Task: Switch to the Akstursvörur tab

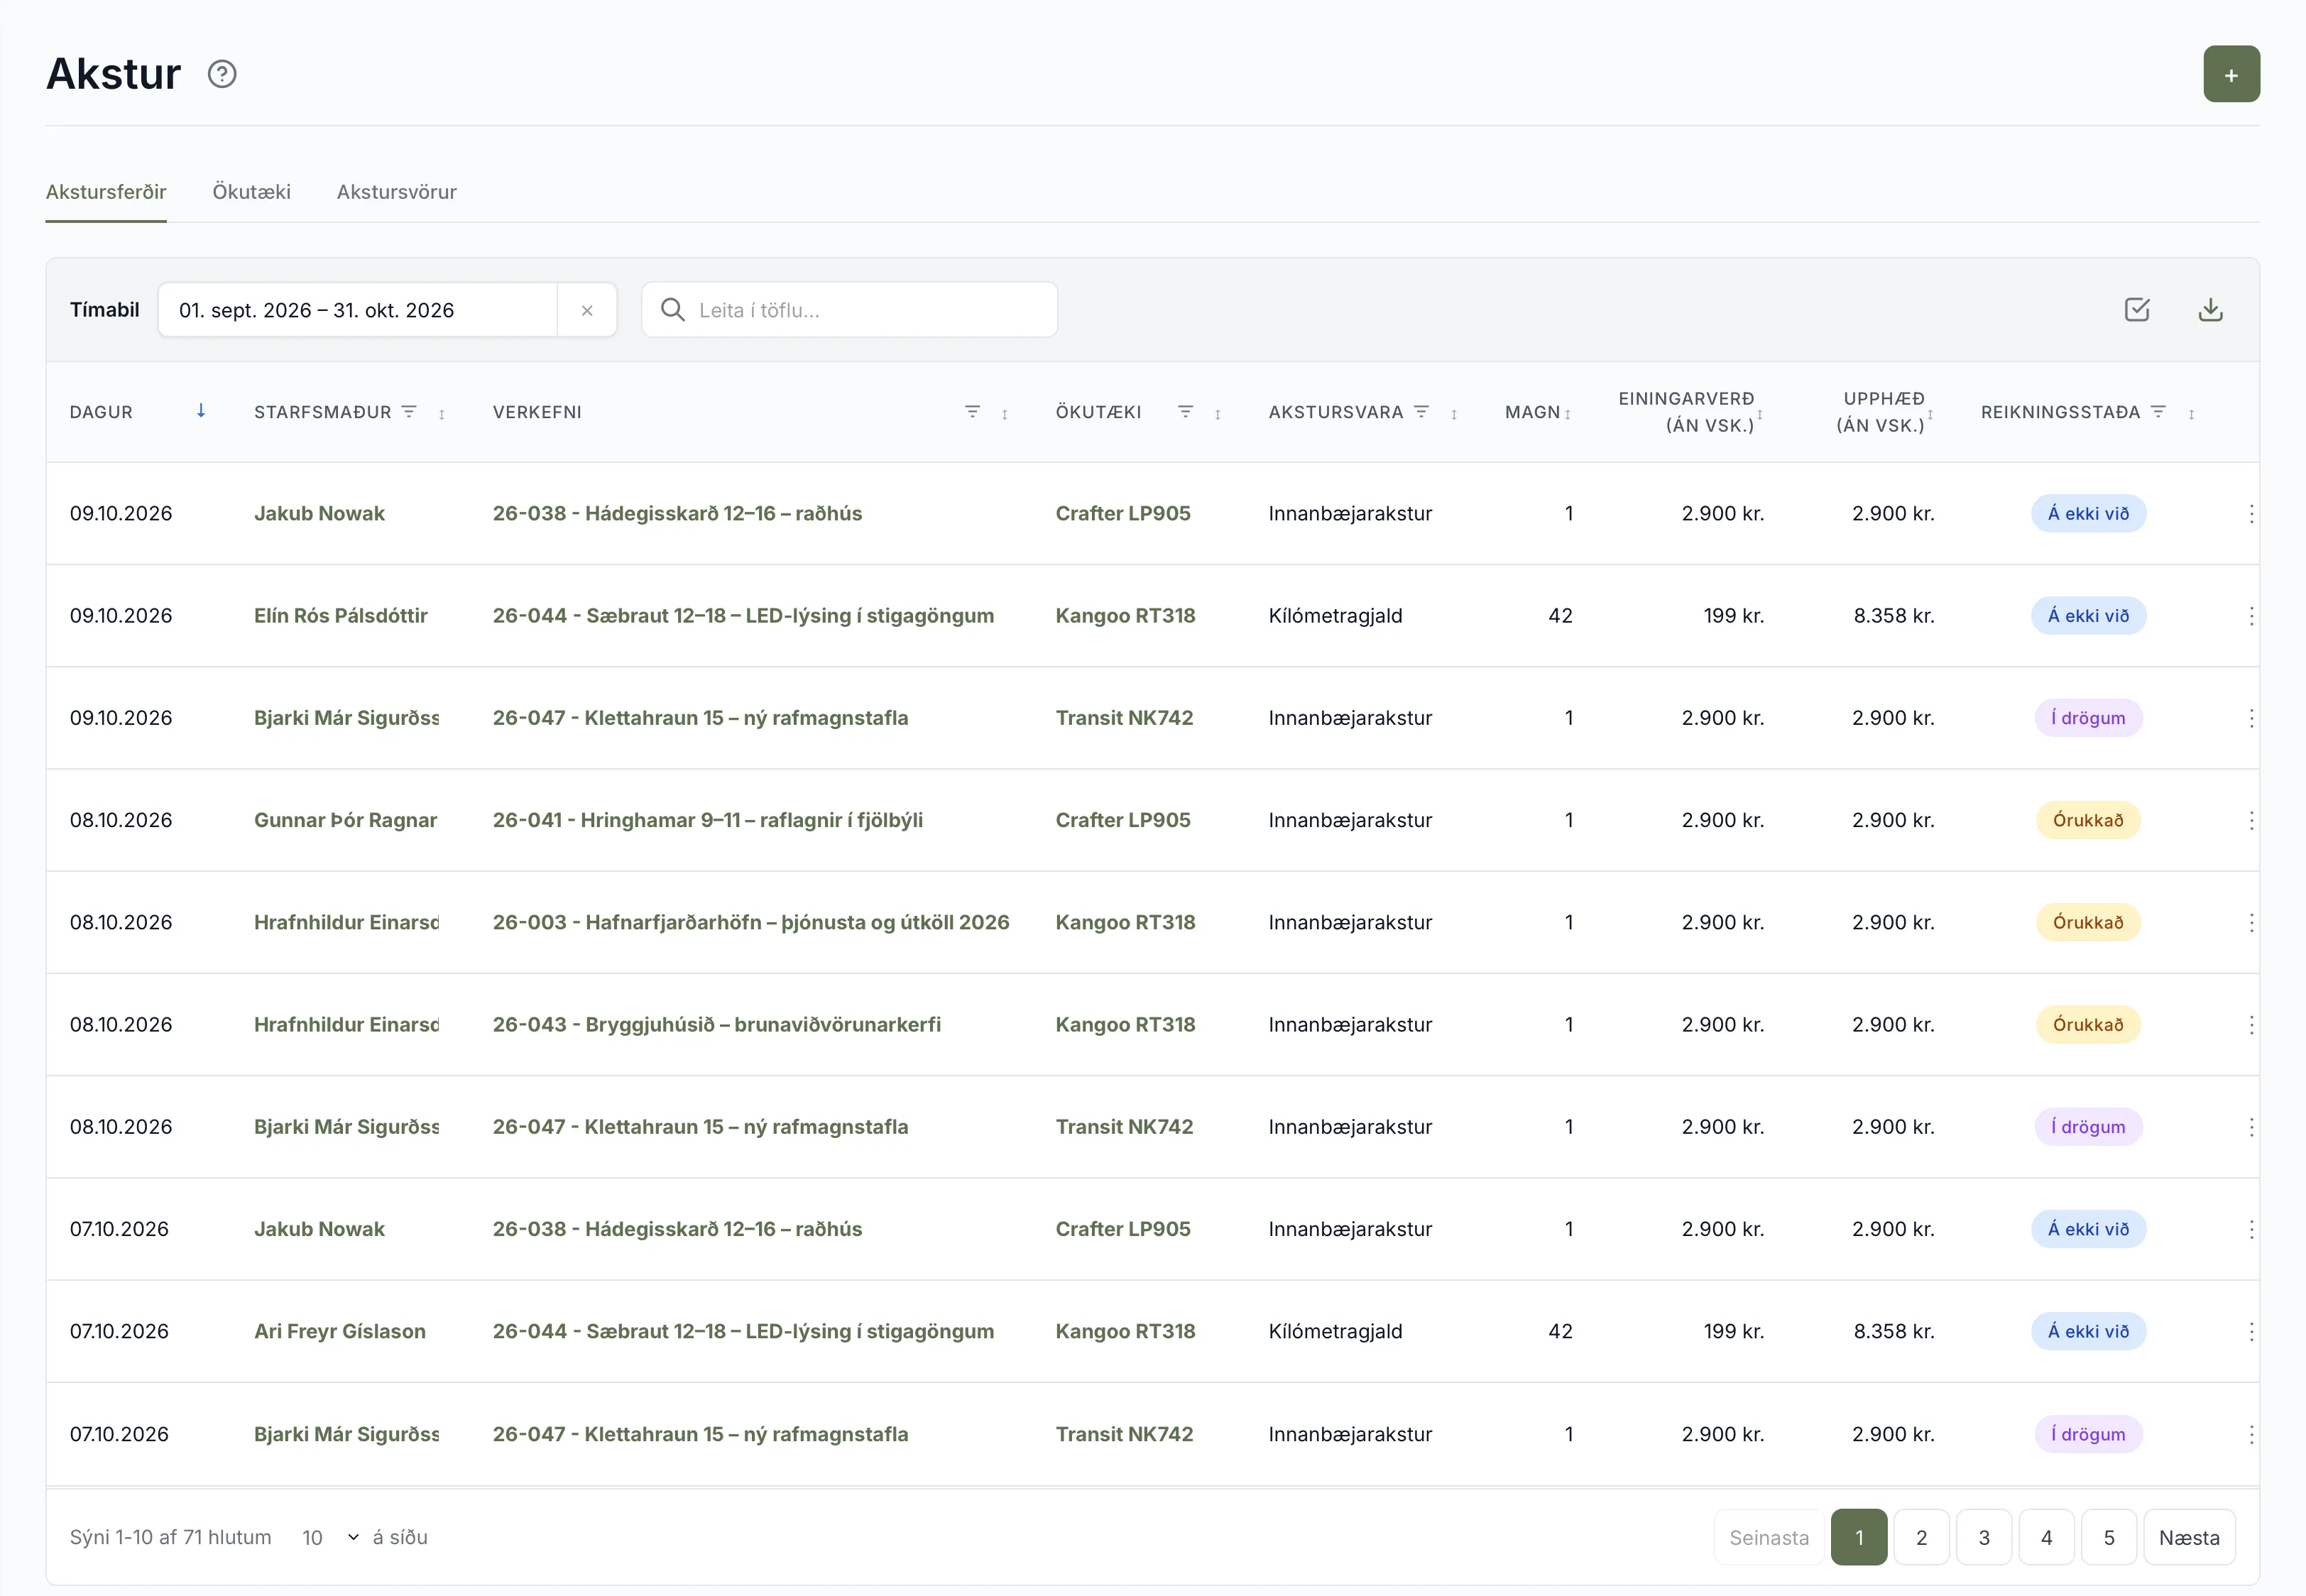Action: coord(396,192)
